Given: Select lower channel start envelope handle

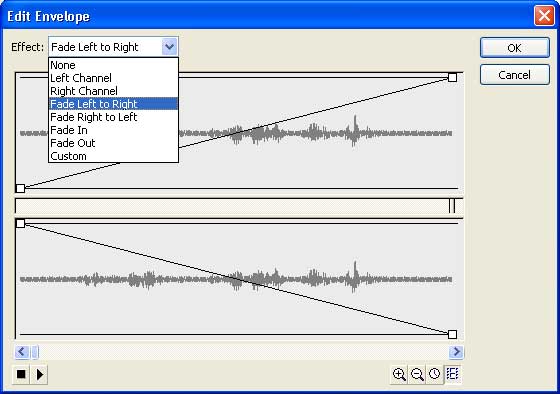Looking at the screenshot, I should pos(20,223).
